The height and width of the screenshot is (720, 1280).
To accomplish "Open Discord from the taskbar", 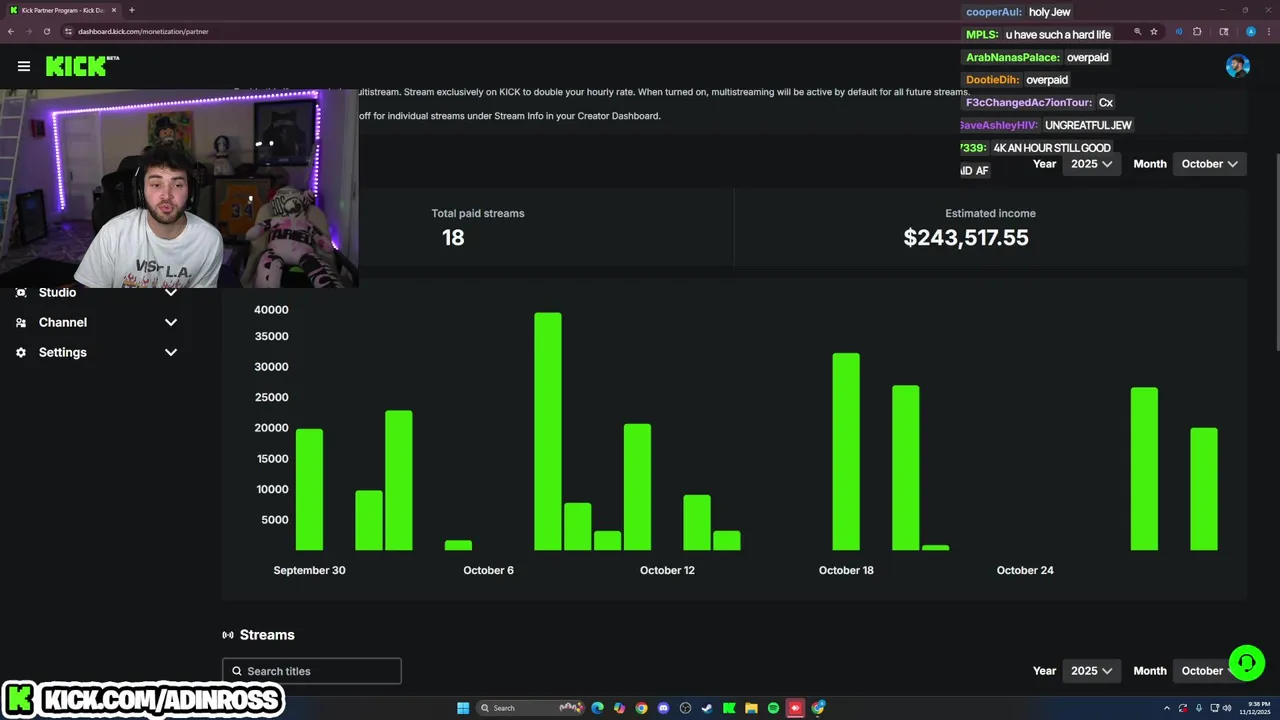I will click(x=663, y=708).
